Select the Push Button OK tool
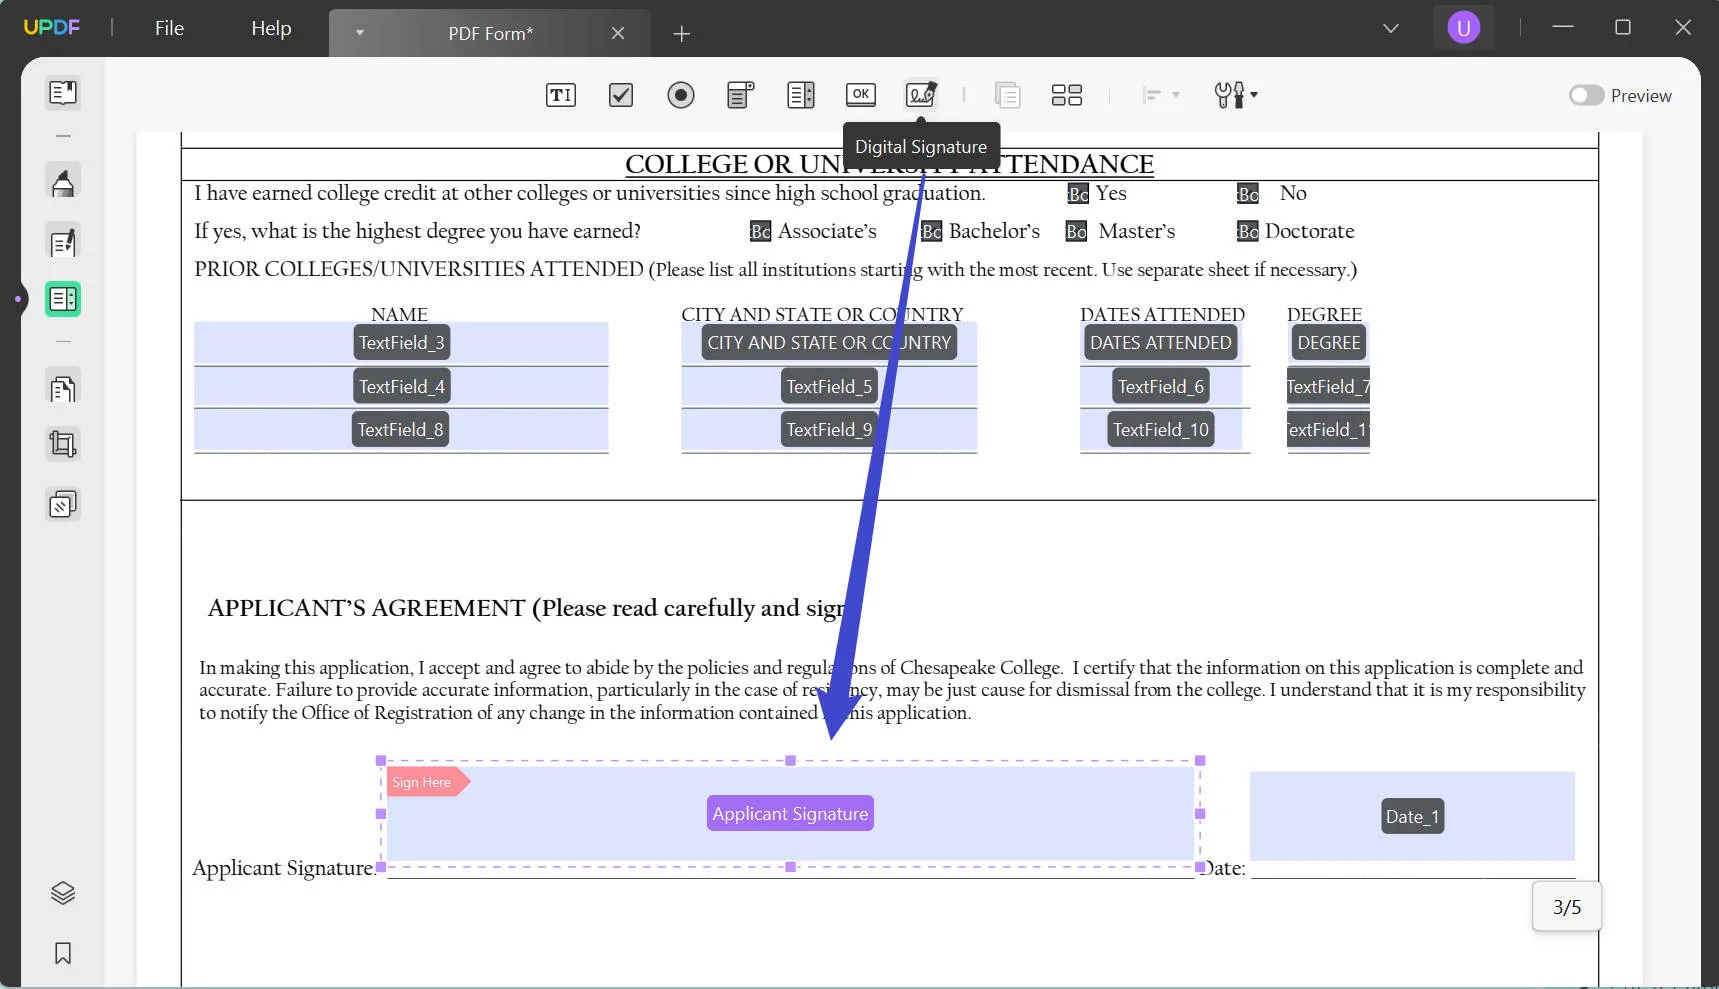 tap(860, 95)
